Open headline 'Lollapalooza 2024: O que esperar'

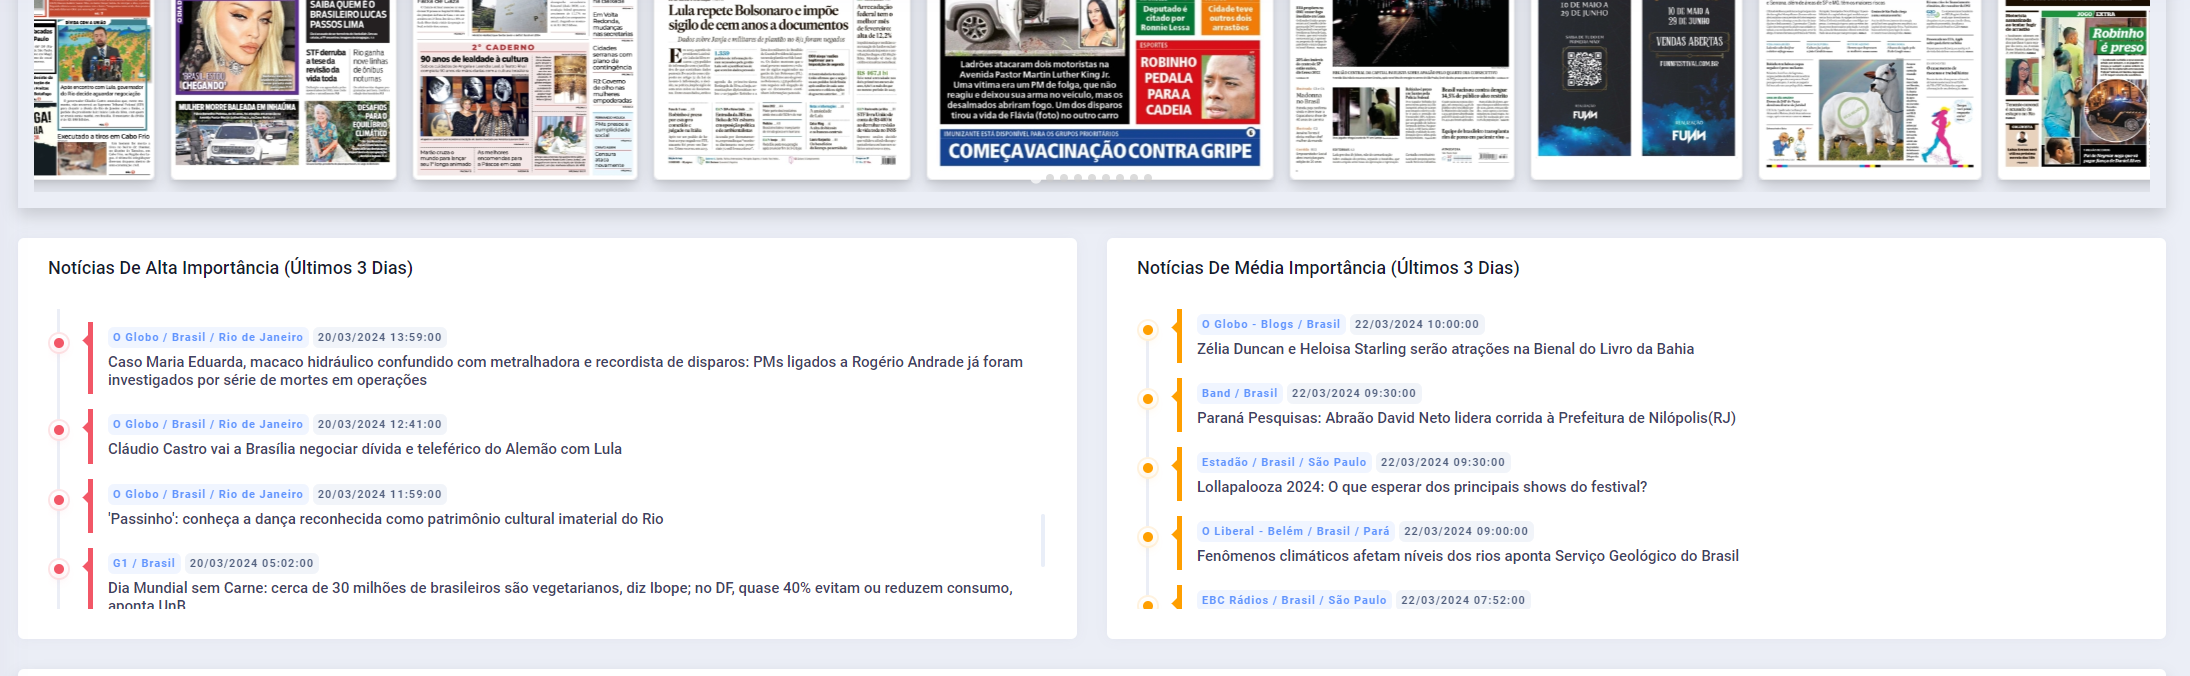pos(1422,487)
